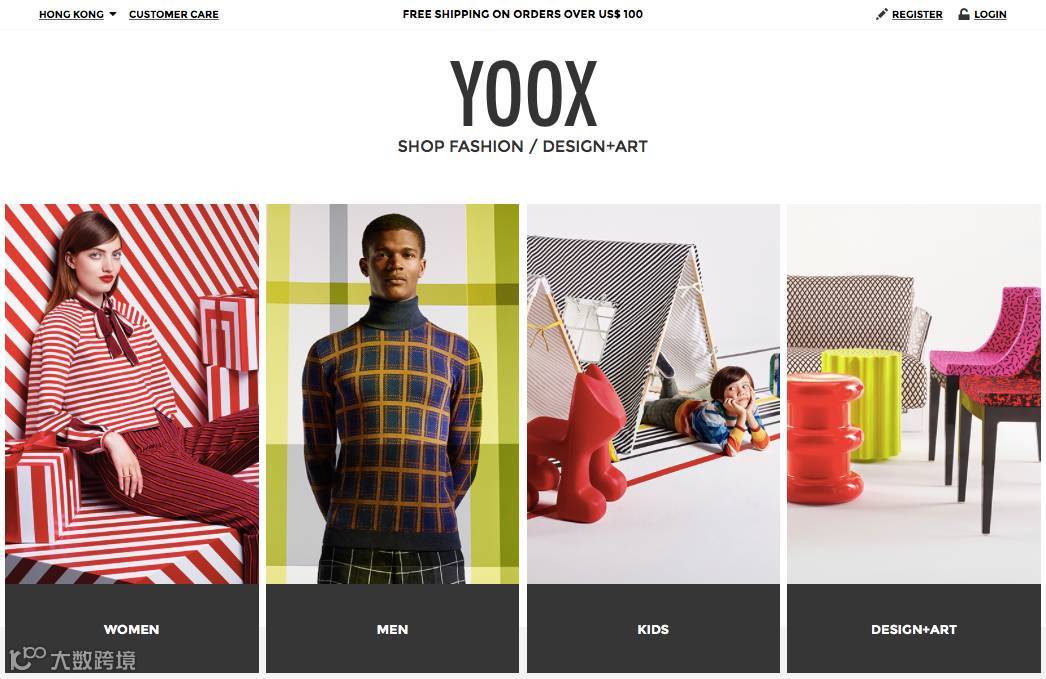Click the pencil icon beside Register

tap(881, 14)
